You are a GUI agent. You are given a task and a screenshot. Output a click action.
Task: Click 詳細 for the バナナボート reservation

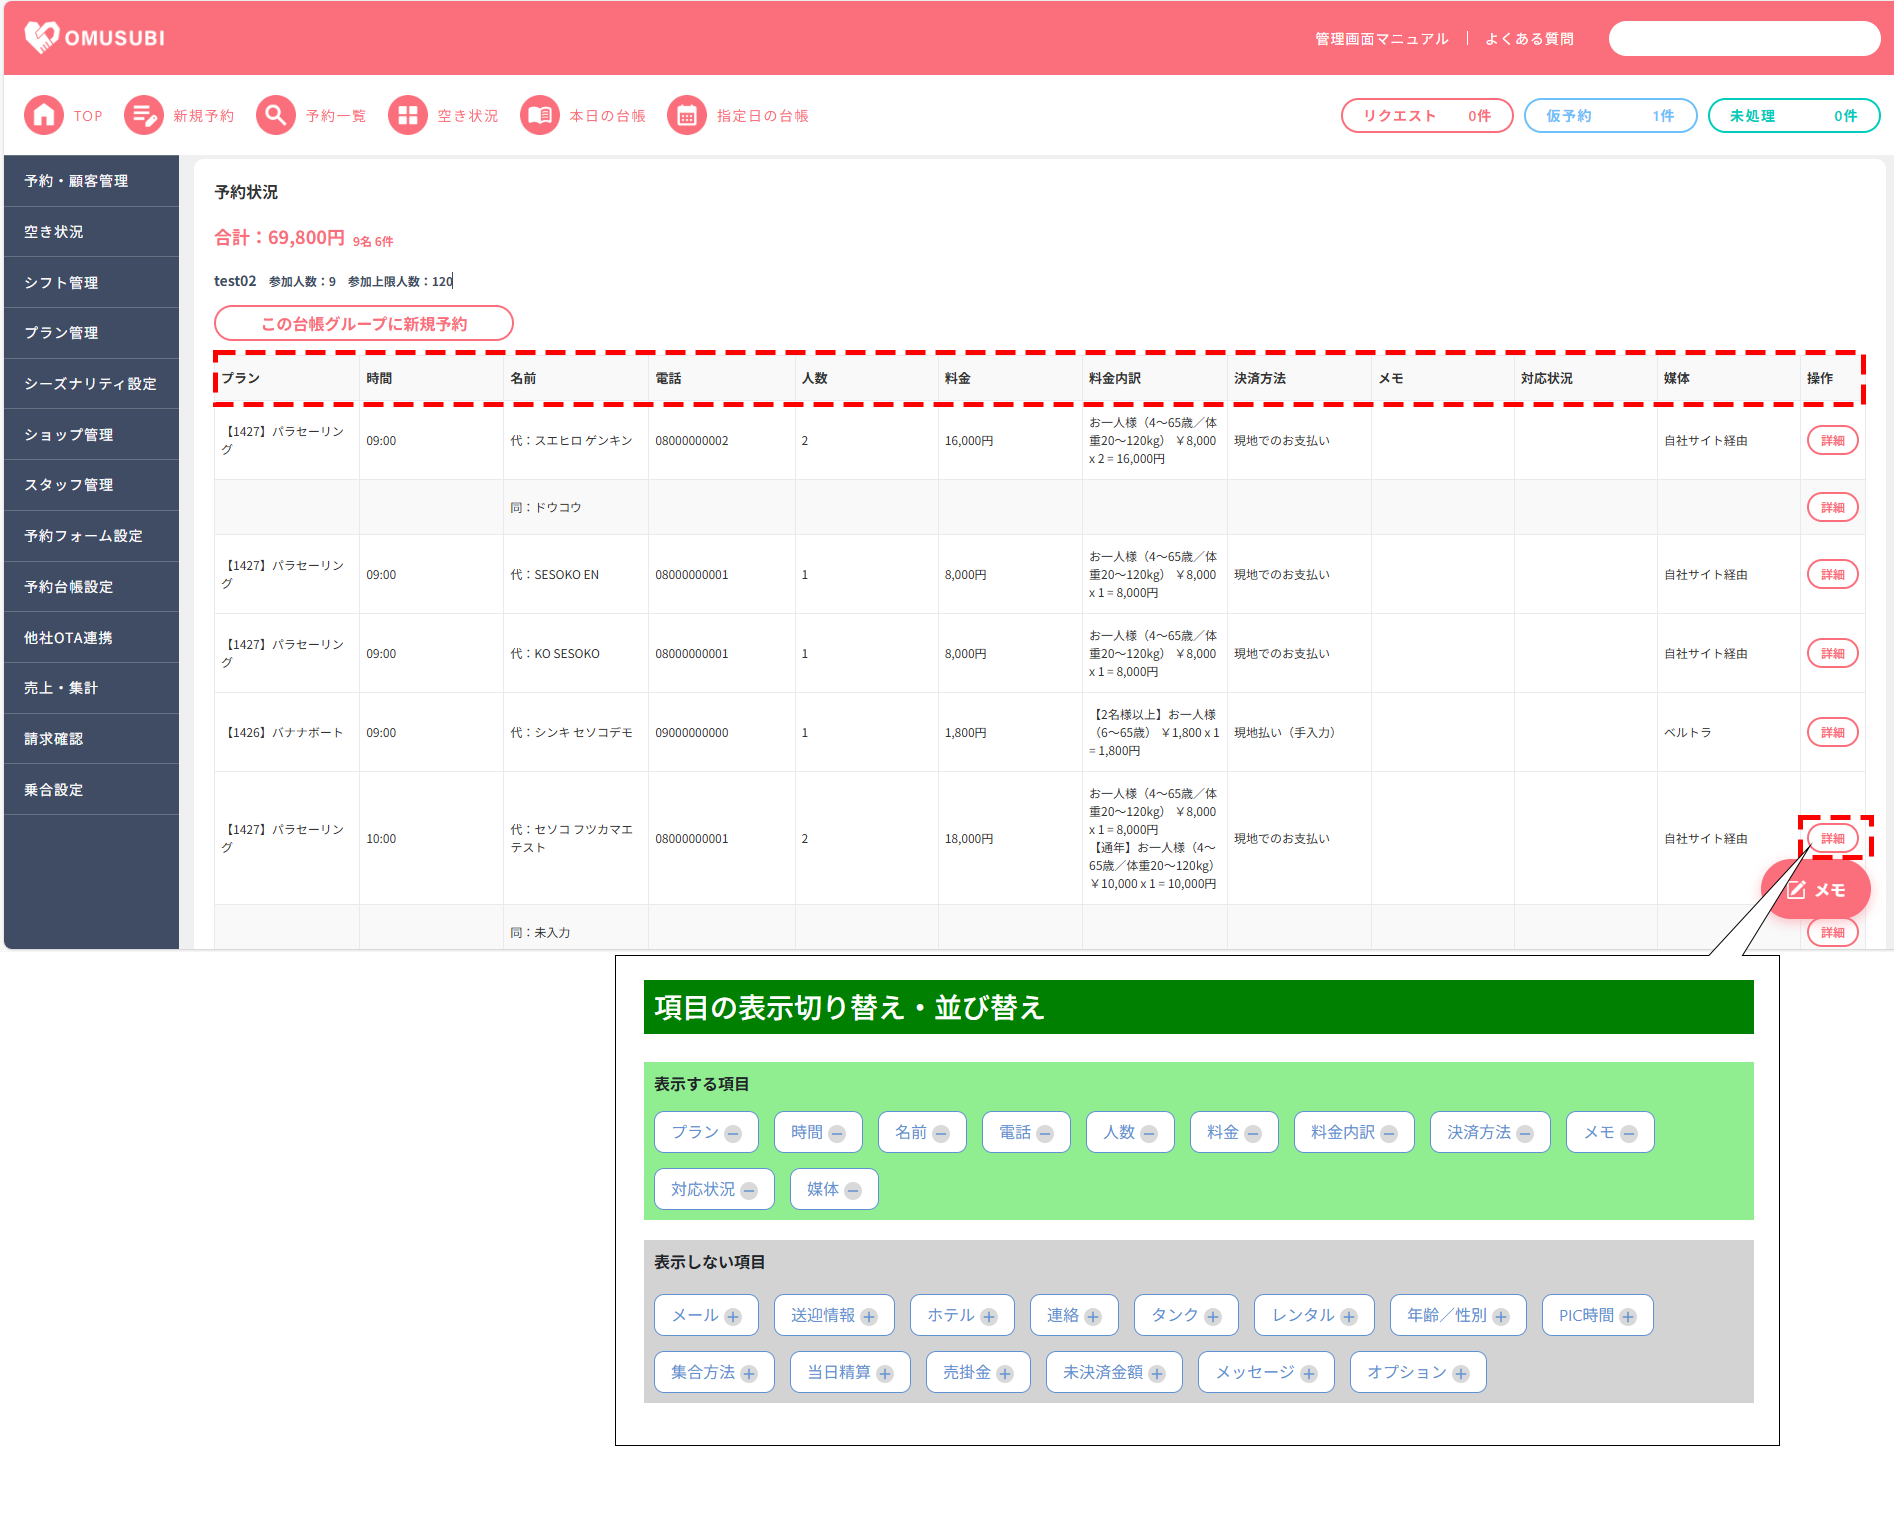click(1832, 732)
